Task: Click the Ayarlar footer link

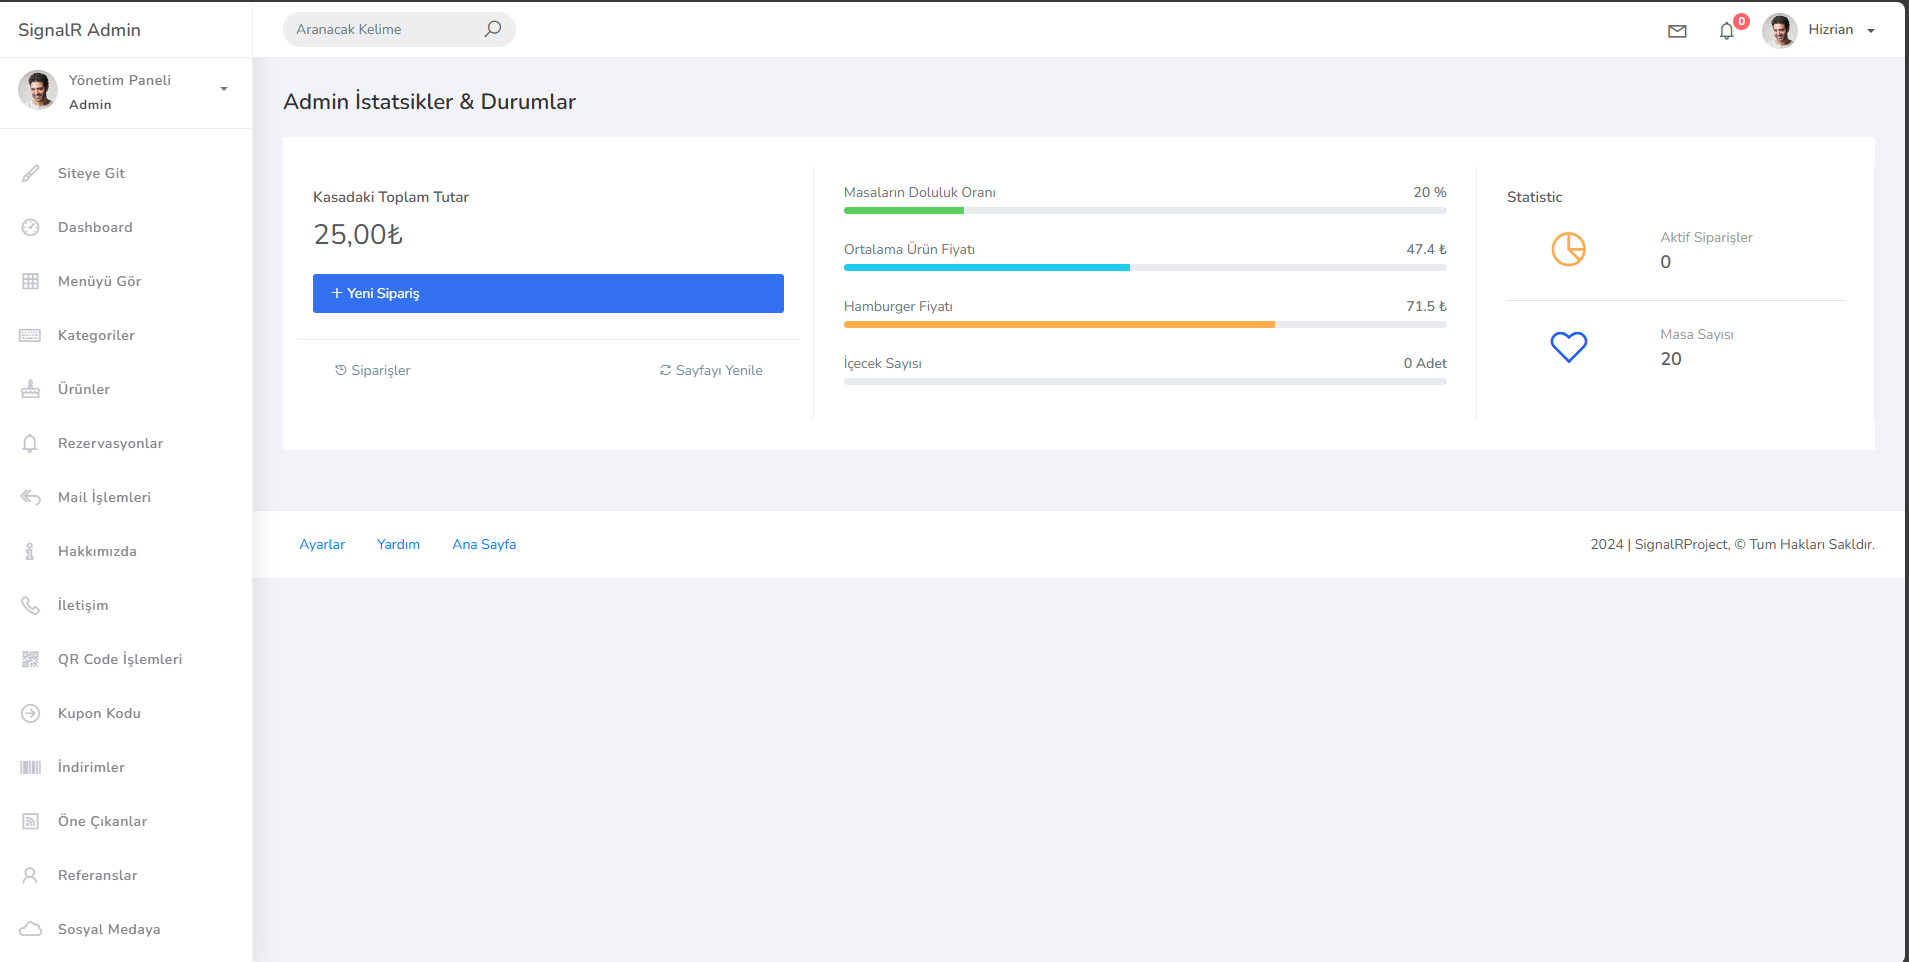Action: pyautogui.click(x=322, y=544)
